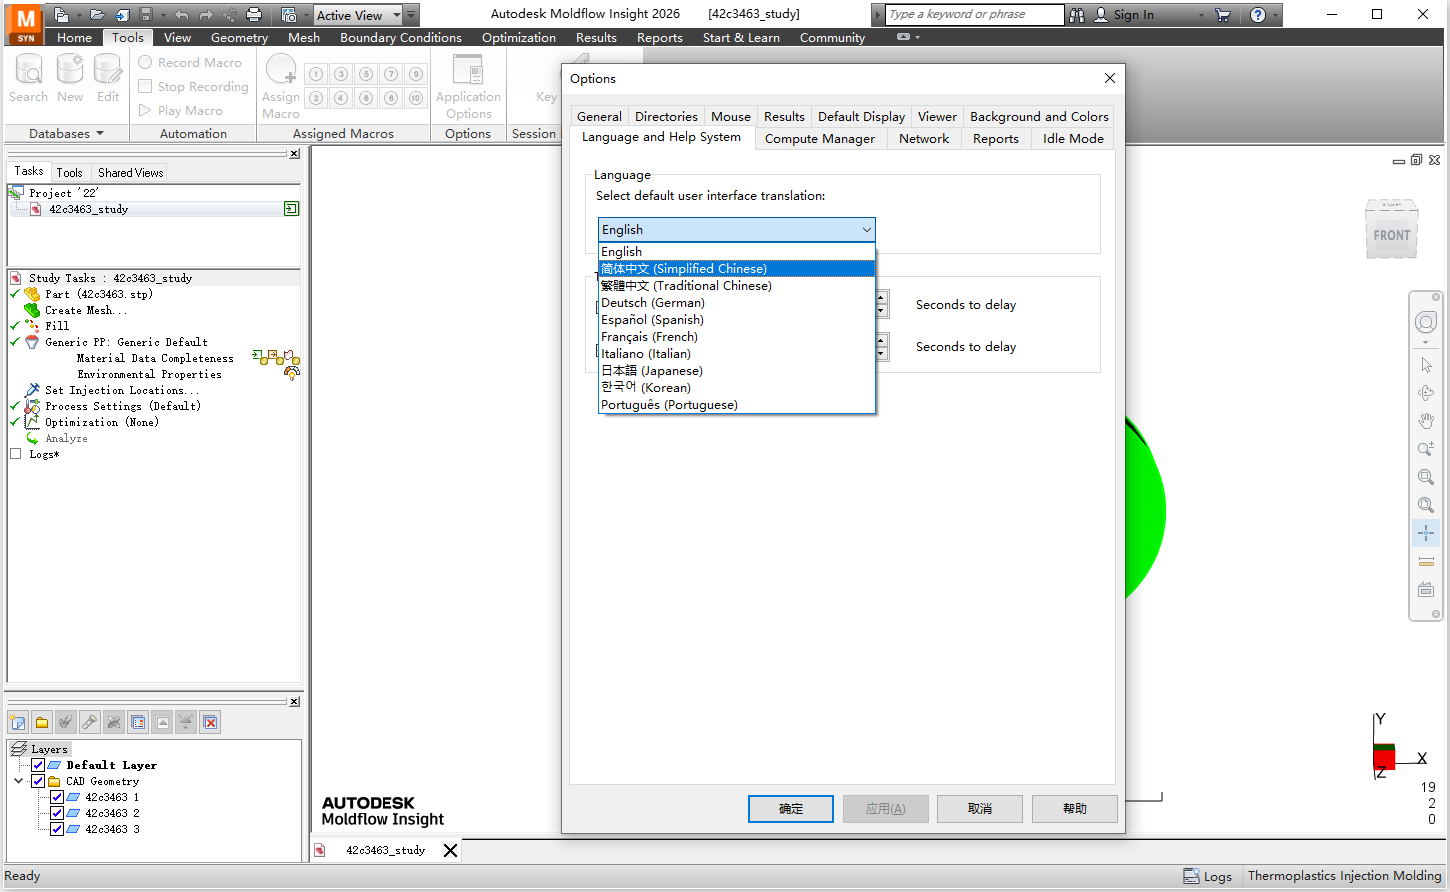The height and width of the screenshot is (892, 1450).
Task: Click the Logs icon in status bar
Action: 1191,876
